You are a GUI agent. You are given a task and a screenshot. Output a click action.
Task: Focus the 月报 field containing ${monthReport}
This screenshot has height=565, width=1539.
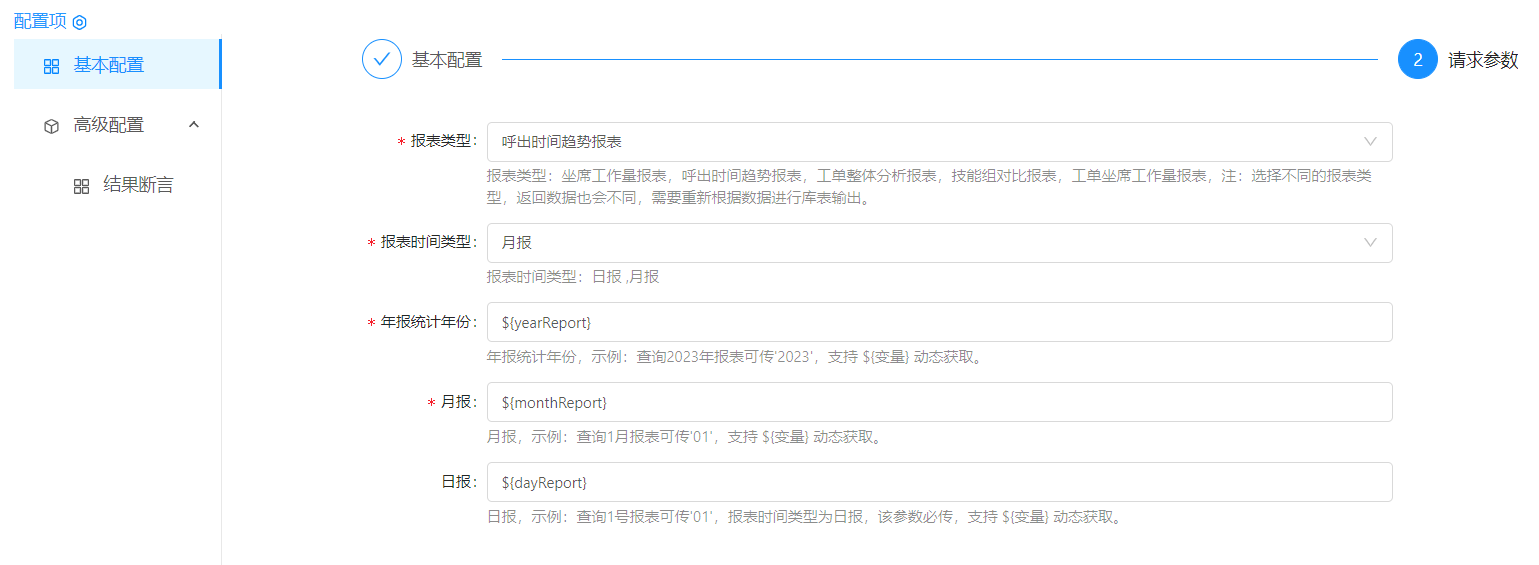click(938, 402)
